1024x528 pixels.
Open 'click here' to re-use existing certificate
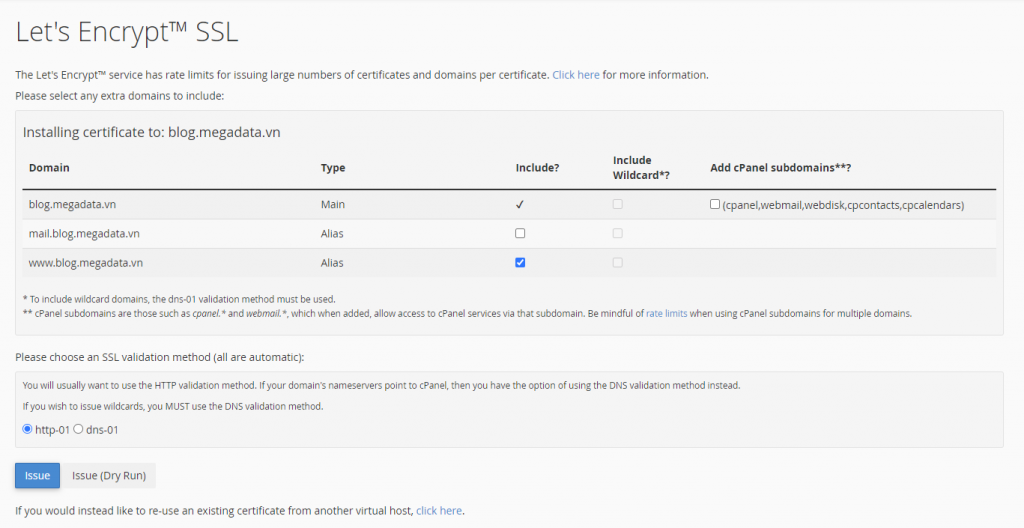click(439, 511)
